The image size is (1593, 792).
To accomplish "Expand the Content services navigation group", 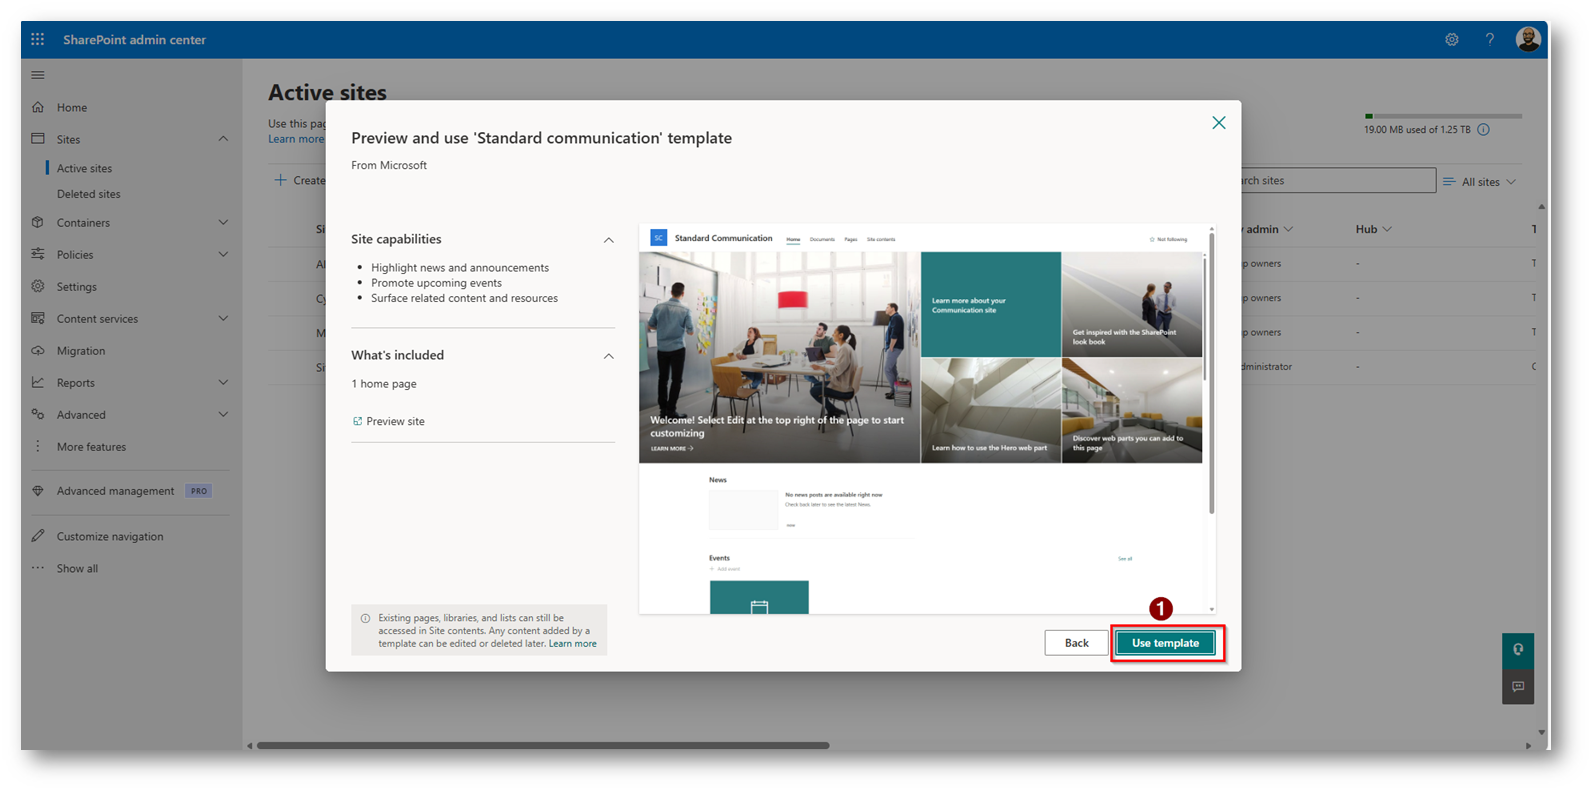I will [x=223, y=318].
